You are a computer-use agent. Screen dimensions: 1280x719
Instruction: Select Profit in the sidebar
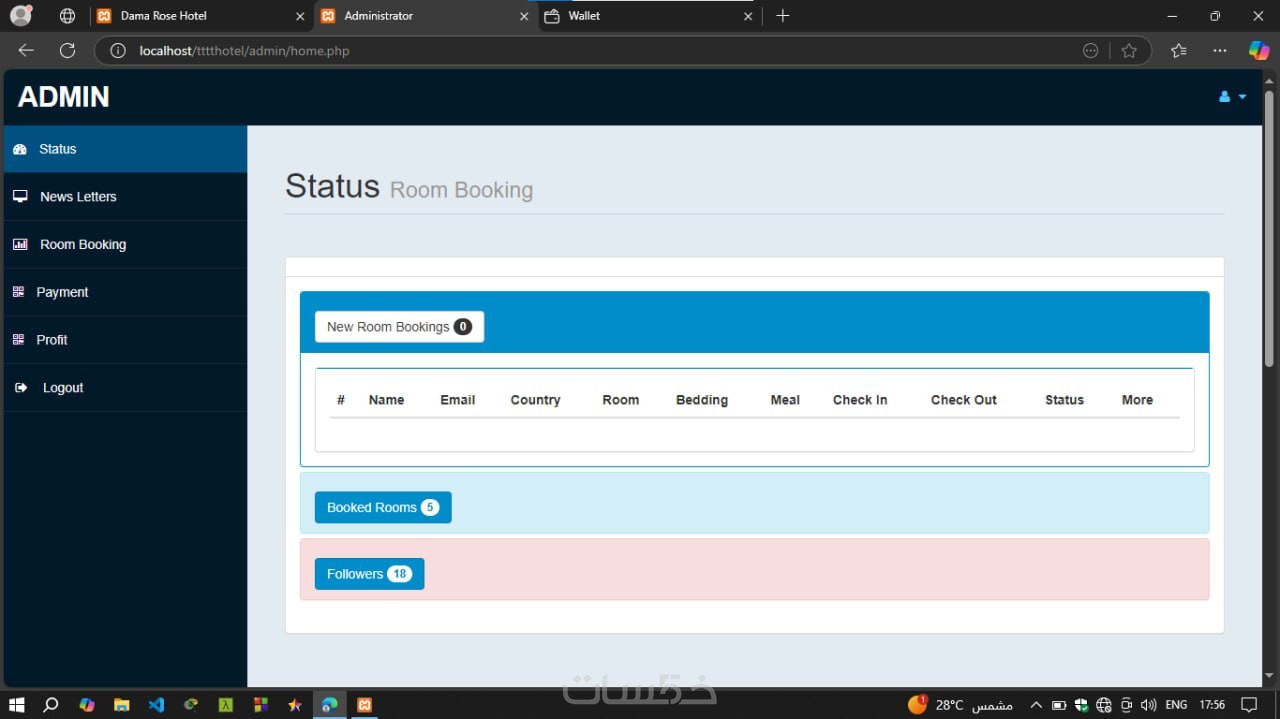(x=125, y=340)
